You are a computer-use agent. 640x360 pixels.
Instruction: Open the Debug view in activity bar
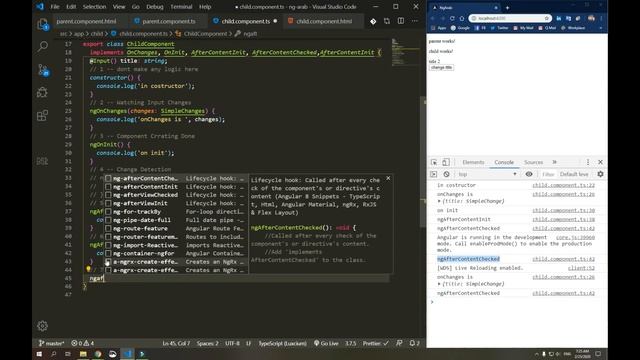[x=42, y=92]
